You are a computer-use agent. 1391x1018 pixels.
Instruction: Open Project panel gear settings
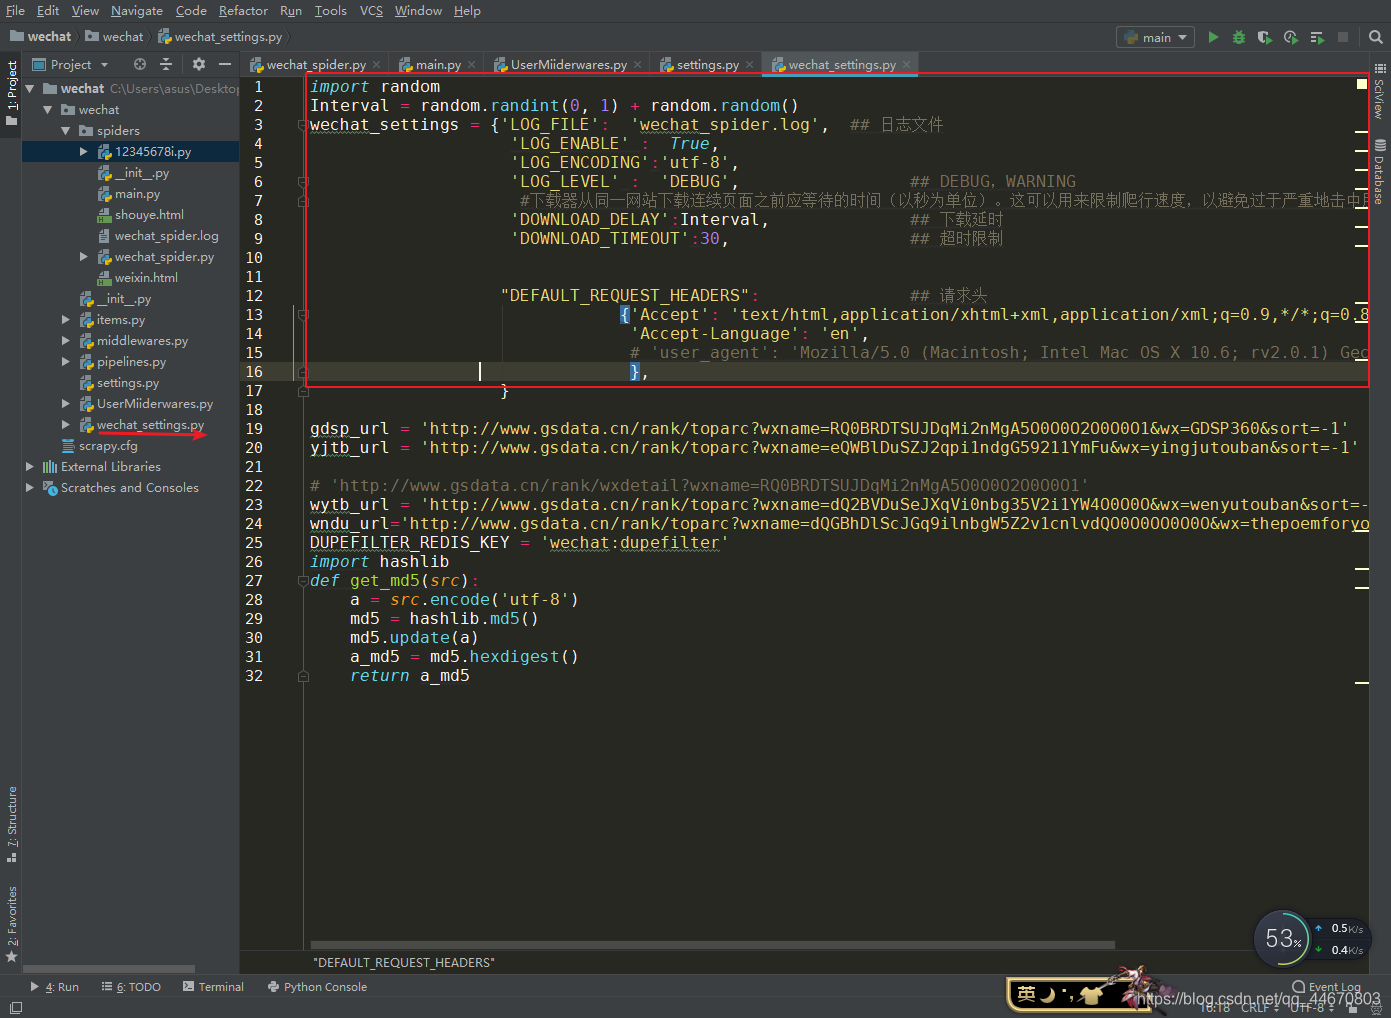199,64
